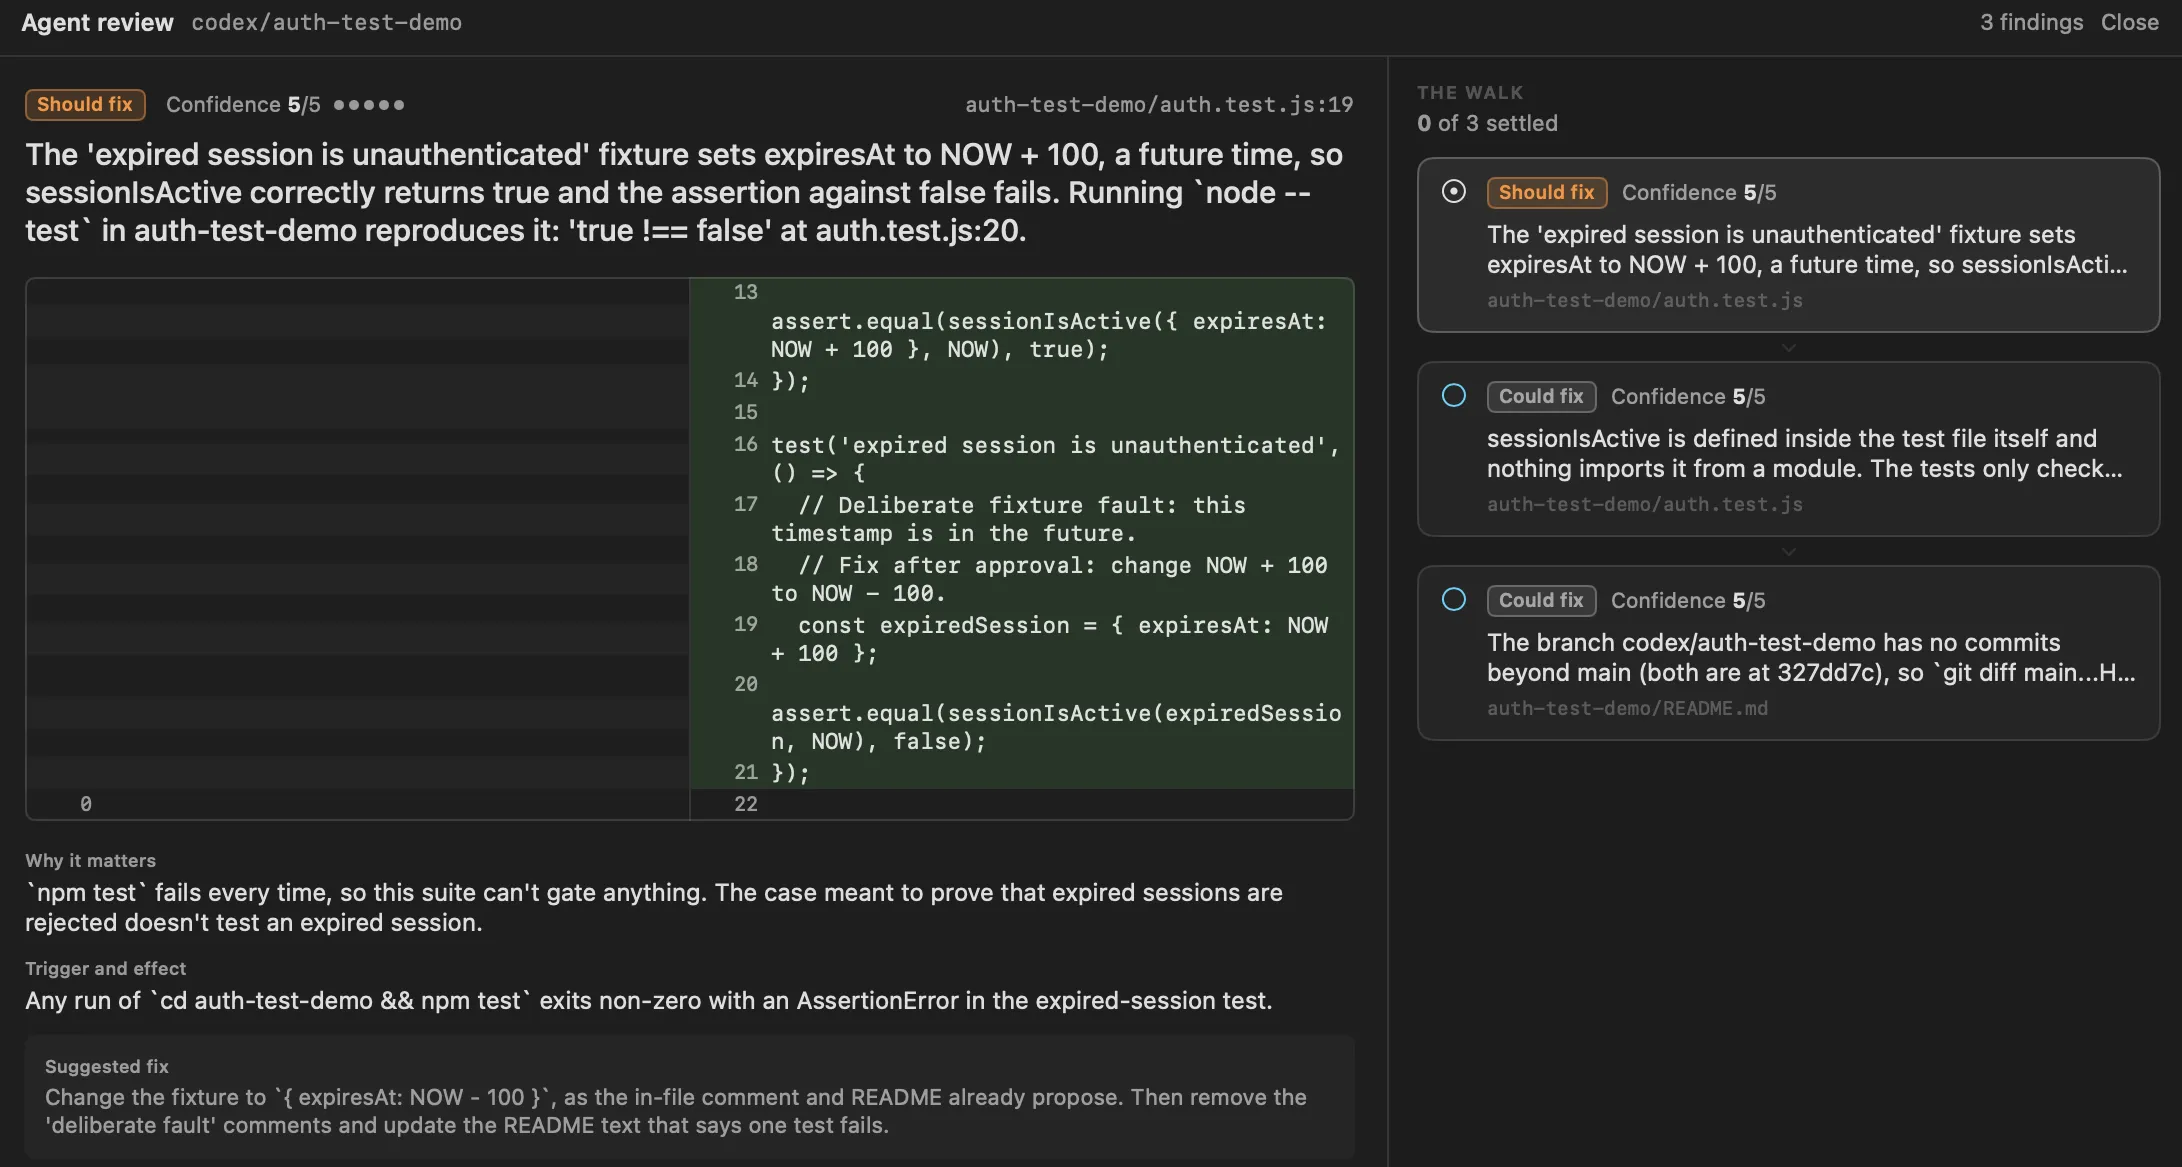Click 'Confidence 5/5' on the third Walk card

(1688, 600)
